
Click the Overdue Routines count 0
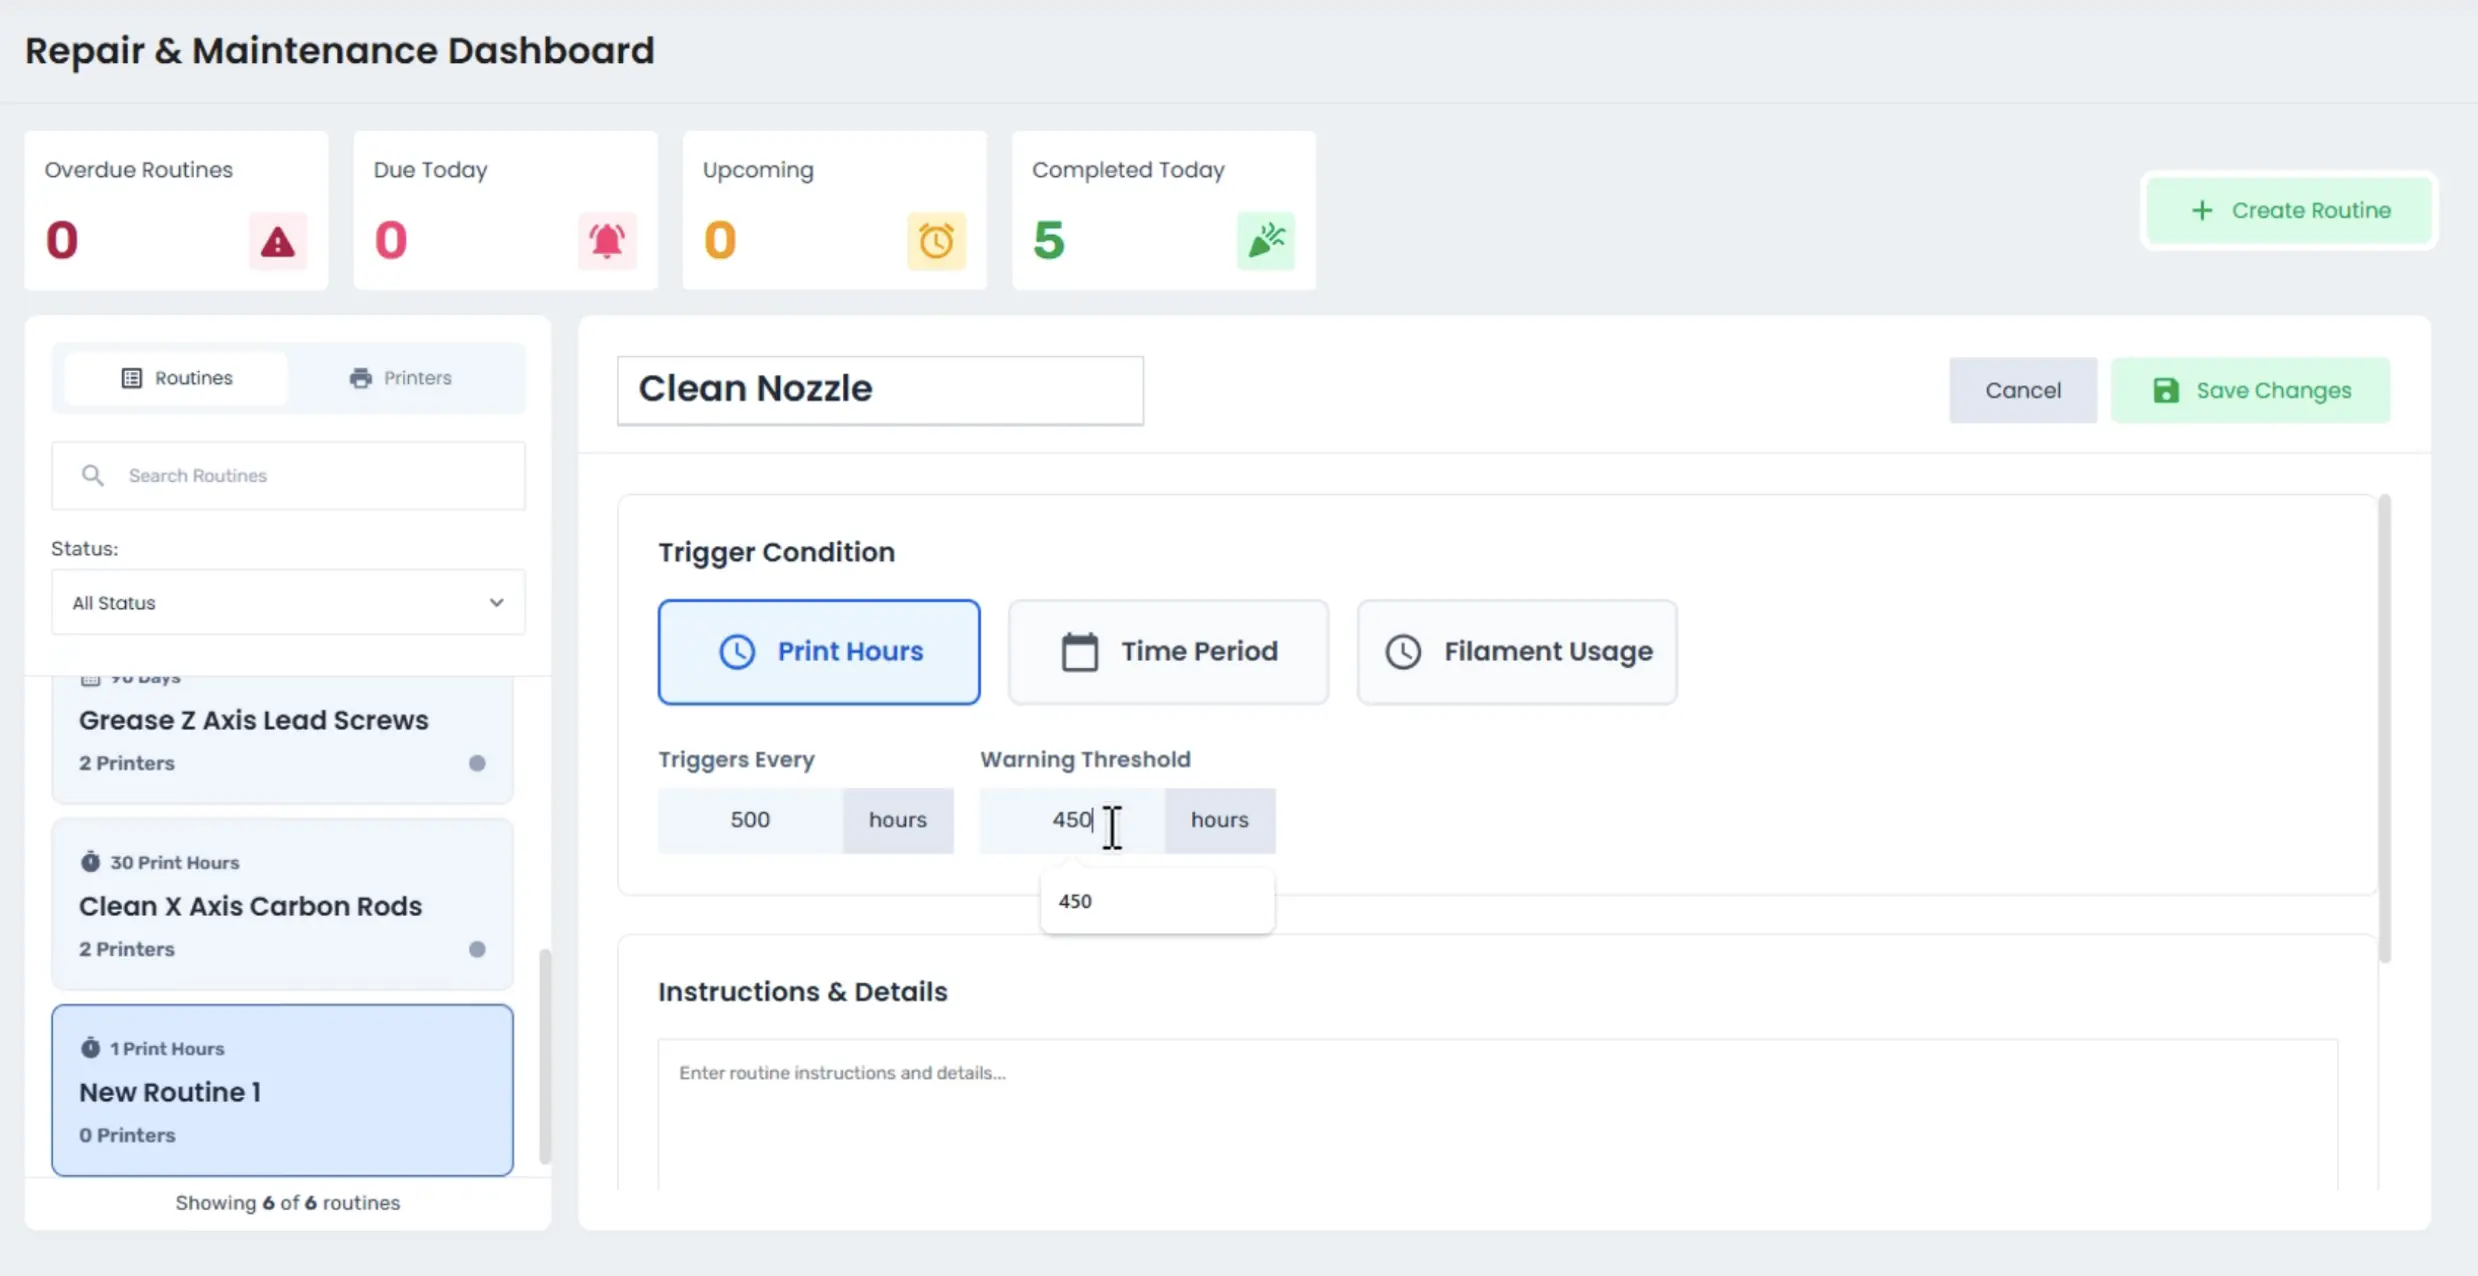pos(62,240)
